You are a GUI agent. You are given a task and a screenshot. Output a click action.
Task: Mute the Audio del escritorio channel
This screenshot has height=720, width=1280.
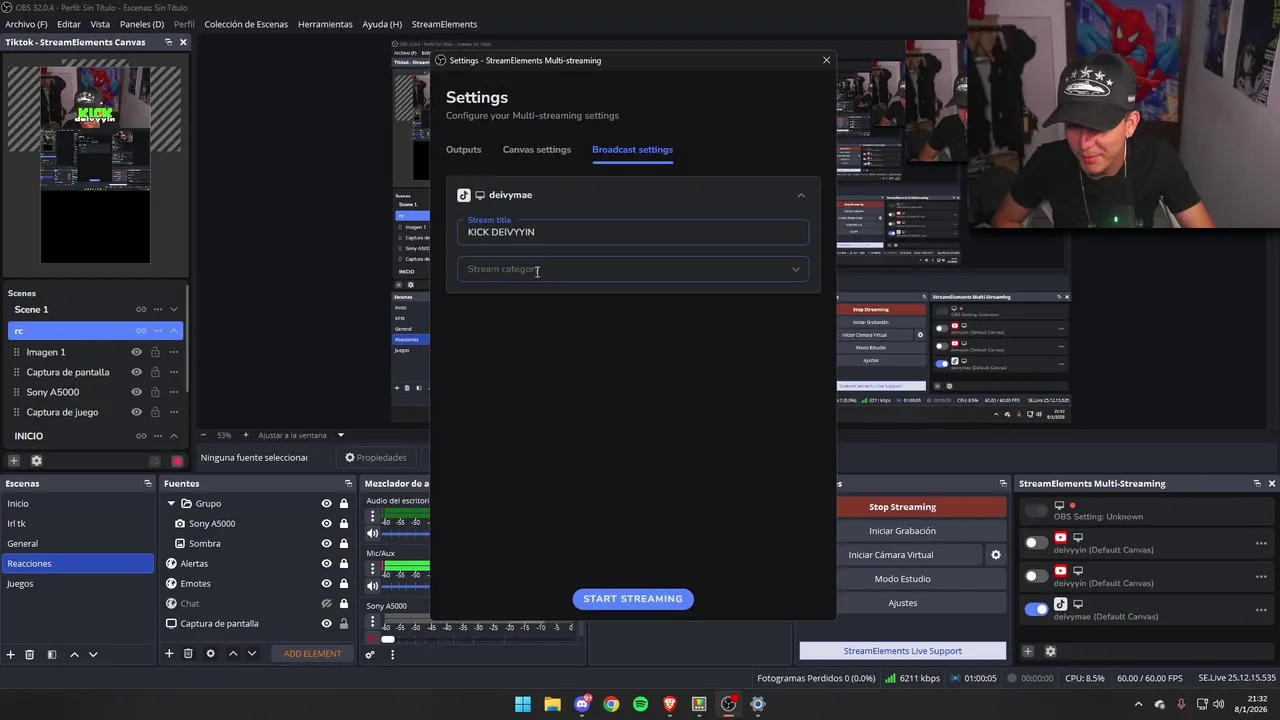(373, 534)
